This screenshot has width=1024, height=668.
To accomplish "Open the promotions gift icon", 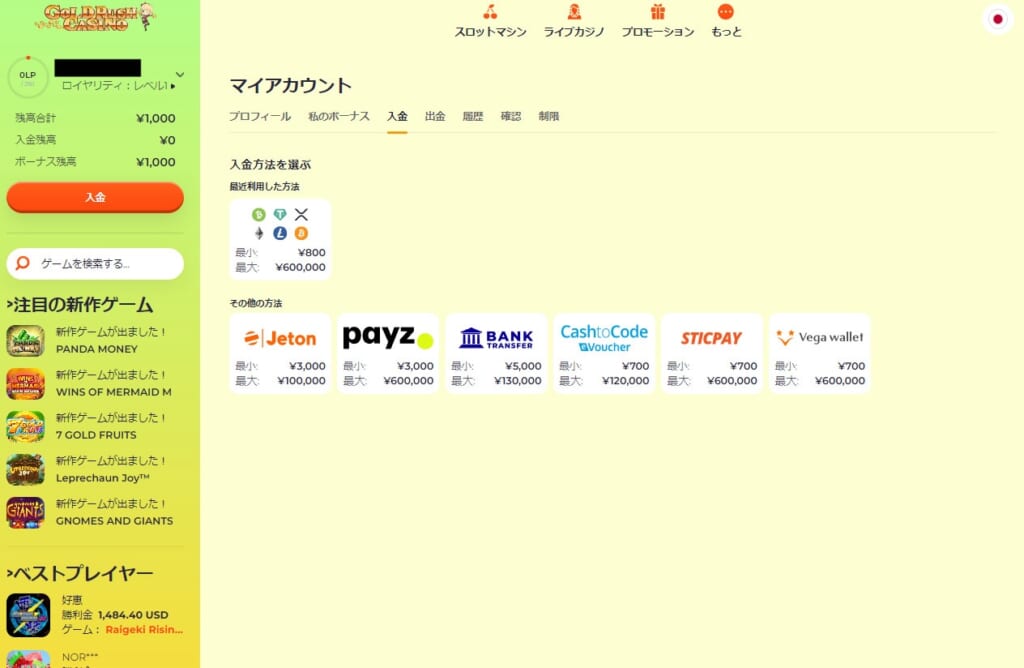I will click(658, 12).
